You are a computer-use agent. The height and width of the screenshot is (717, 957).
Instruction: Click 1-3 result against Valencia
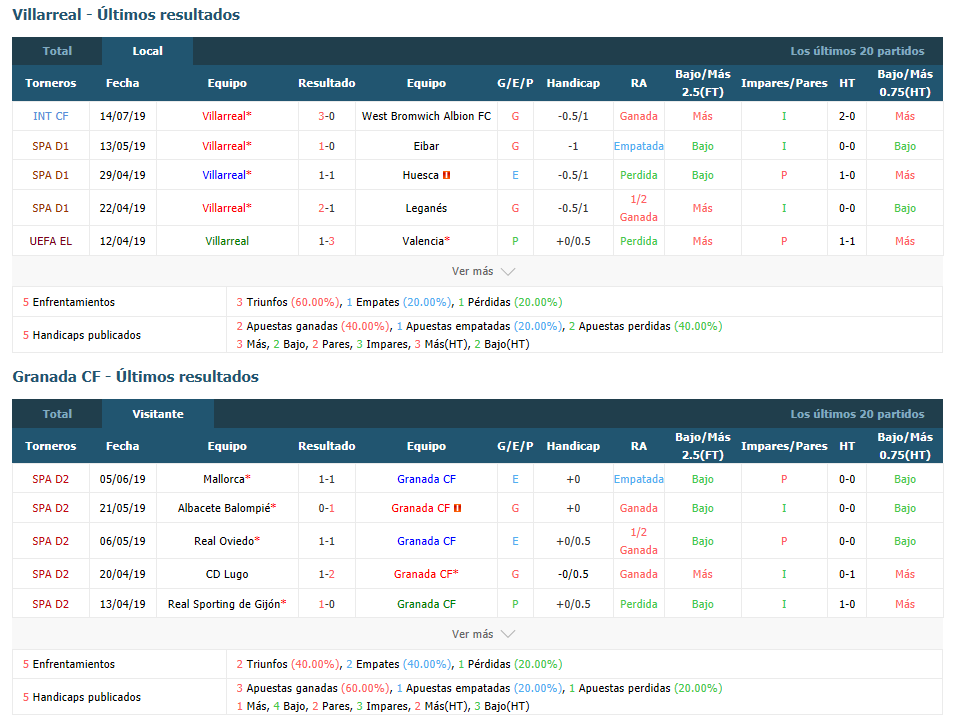coord(327,241)
